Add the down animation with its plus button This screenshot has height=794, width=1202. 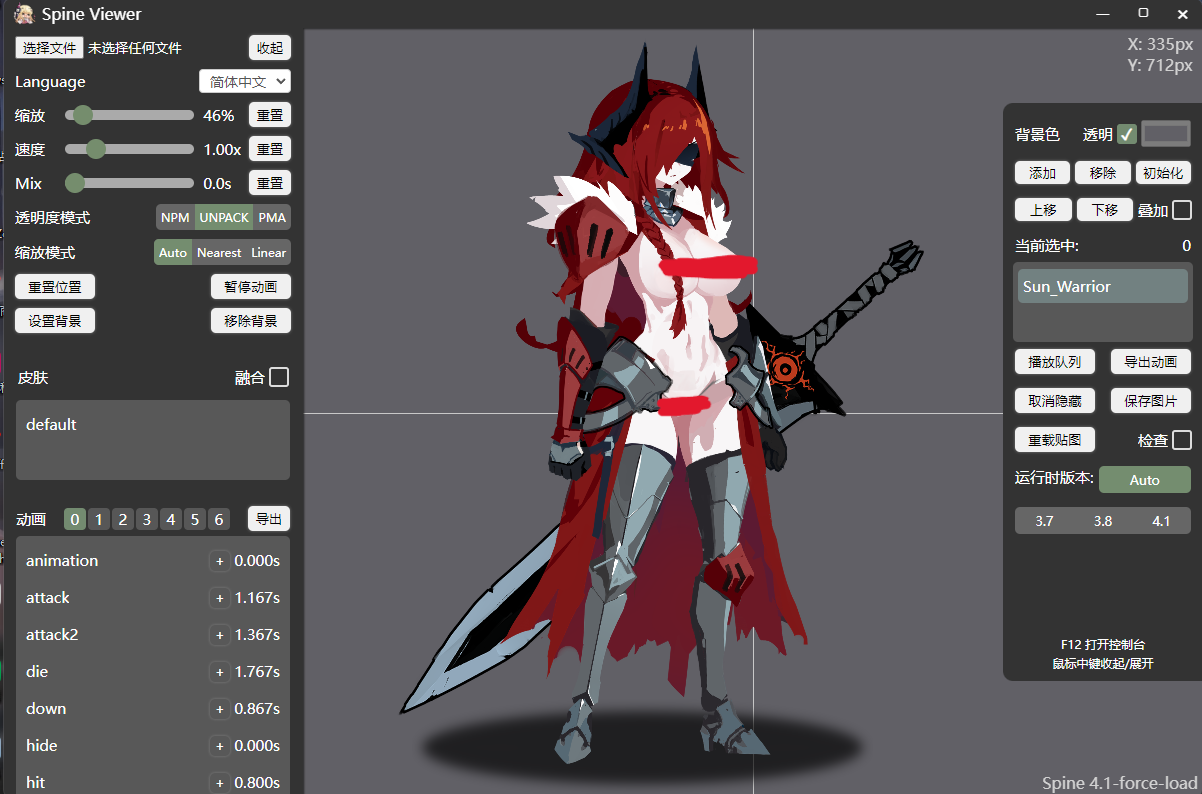pyautogui.click(x=219, y=709)
